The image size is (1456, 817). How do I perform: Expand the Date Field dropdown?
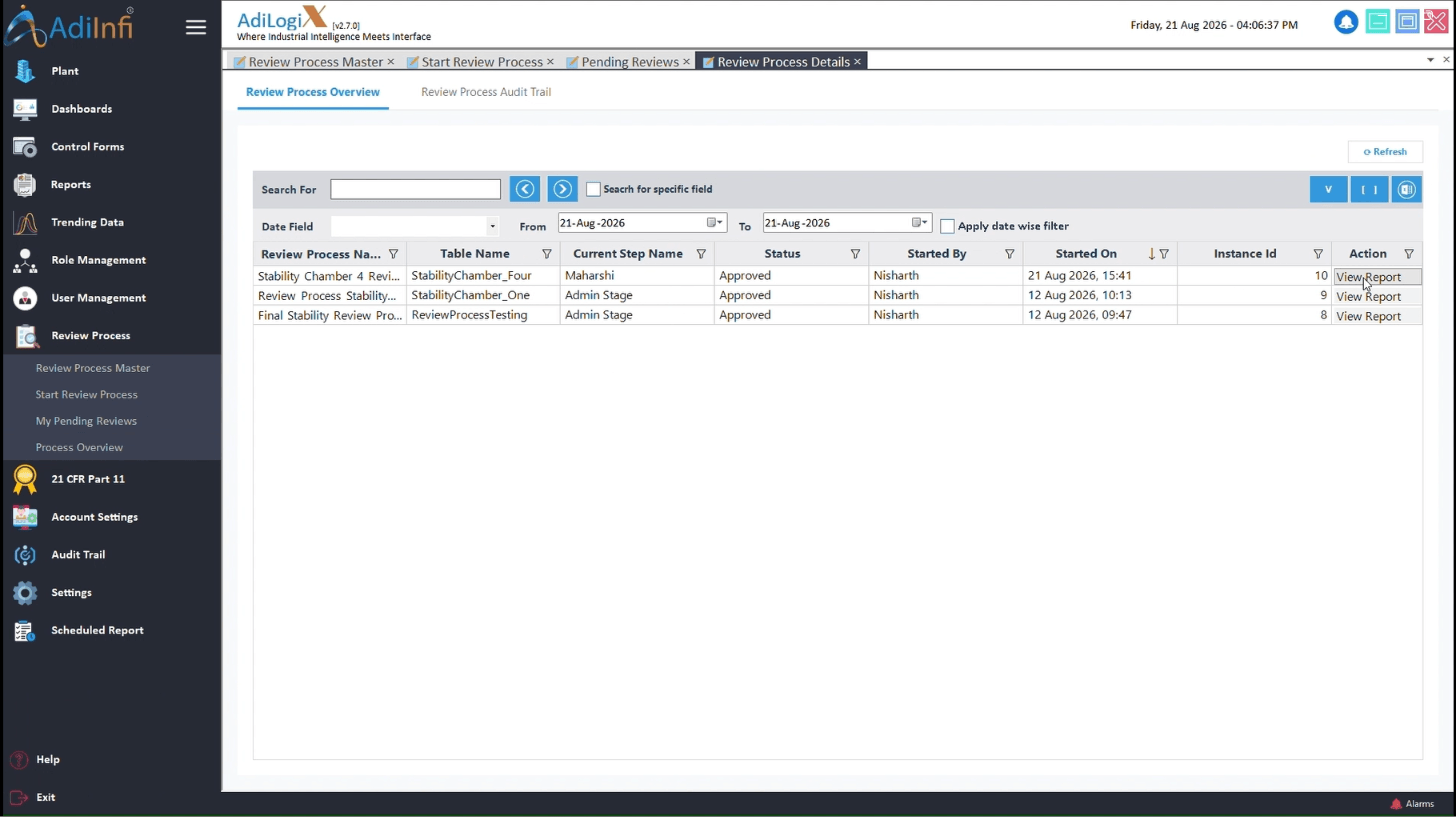coord(492,226)
